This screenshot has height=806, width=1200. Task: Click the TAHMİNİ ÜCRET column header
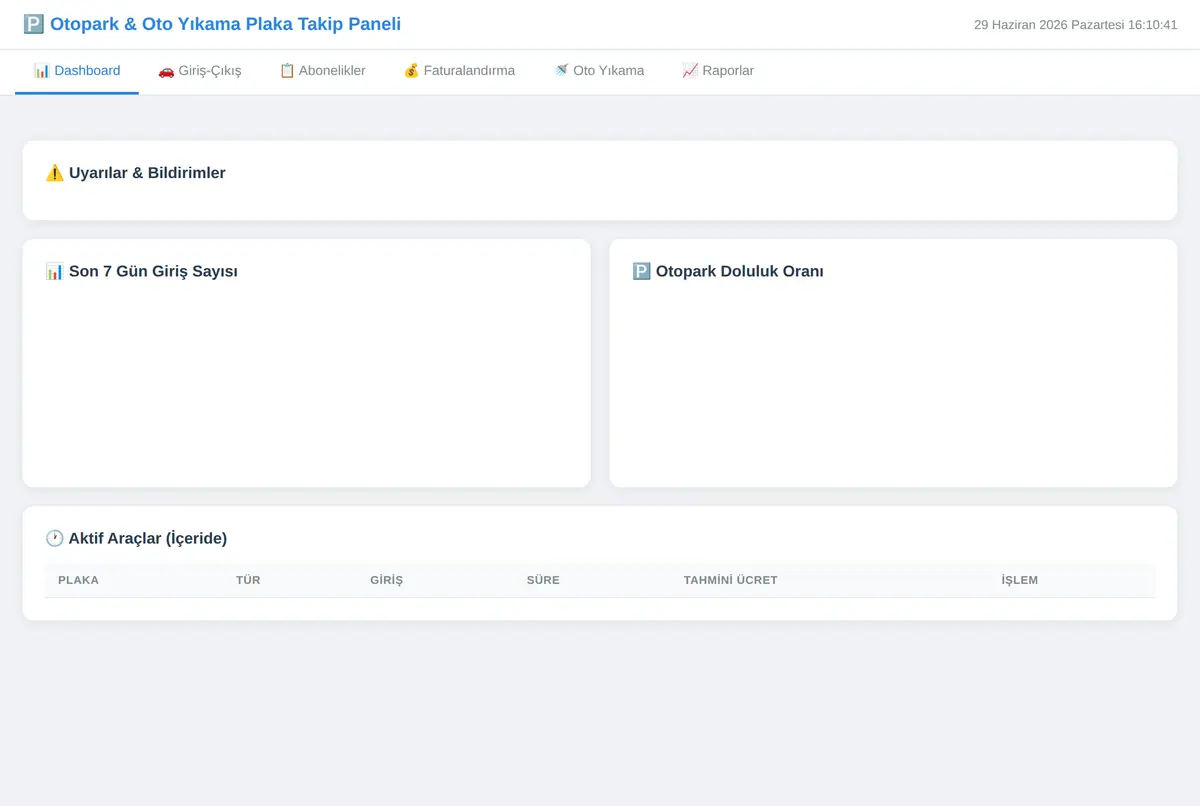pos(730,580)
